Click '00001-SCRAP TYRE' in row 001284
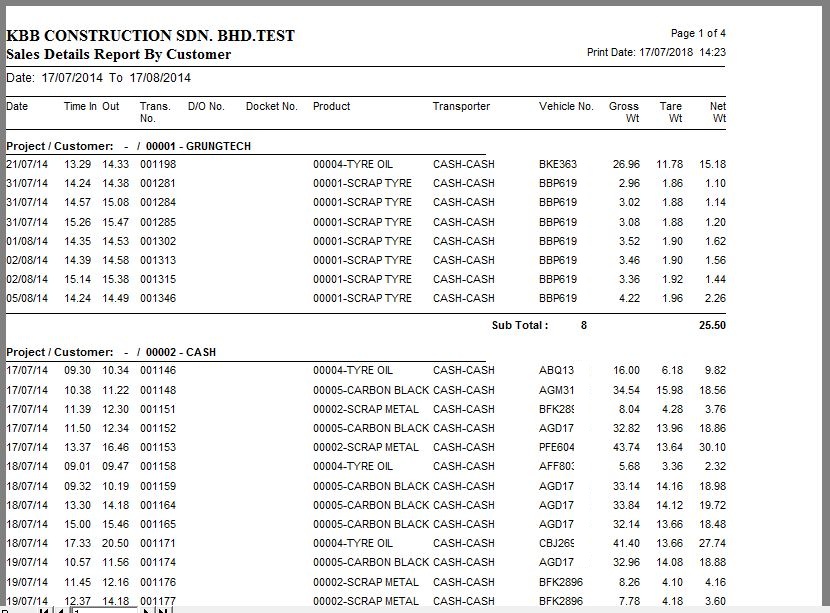Viewport: 830px width, 613px height. pos(362,203)
